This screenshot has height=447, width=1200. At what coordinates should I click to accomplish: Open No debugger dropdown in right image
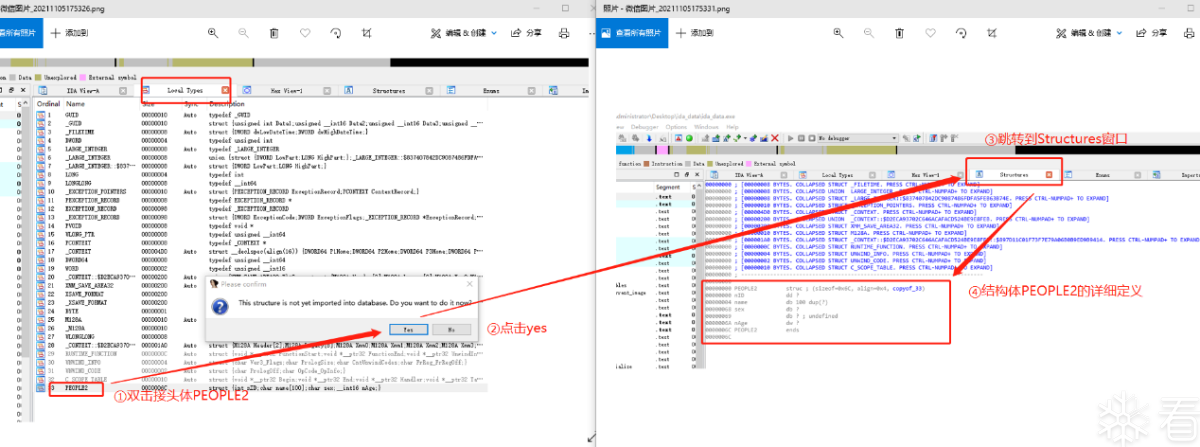[856, 138]
